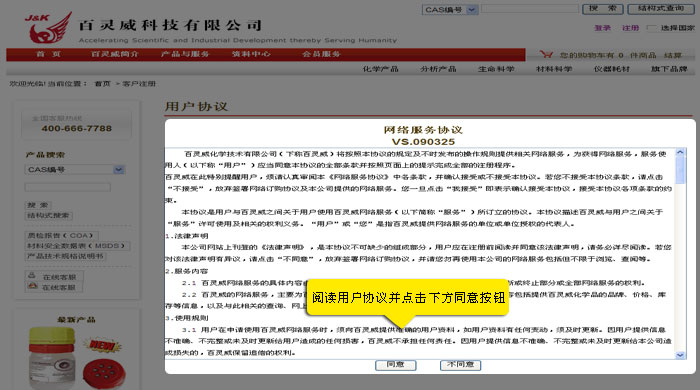Open 资料中心 menu item
This screenshot has width=700, height=390.
pos(251,54)
